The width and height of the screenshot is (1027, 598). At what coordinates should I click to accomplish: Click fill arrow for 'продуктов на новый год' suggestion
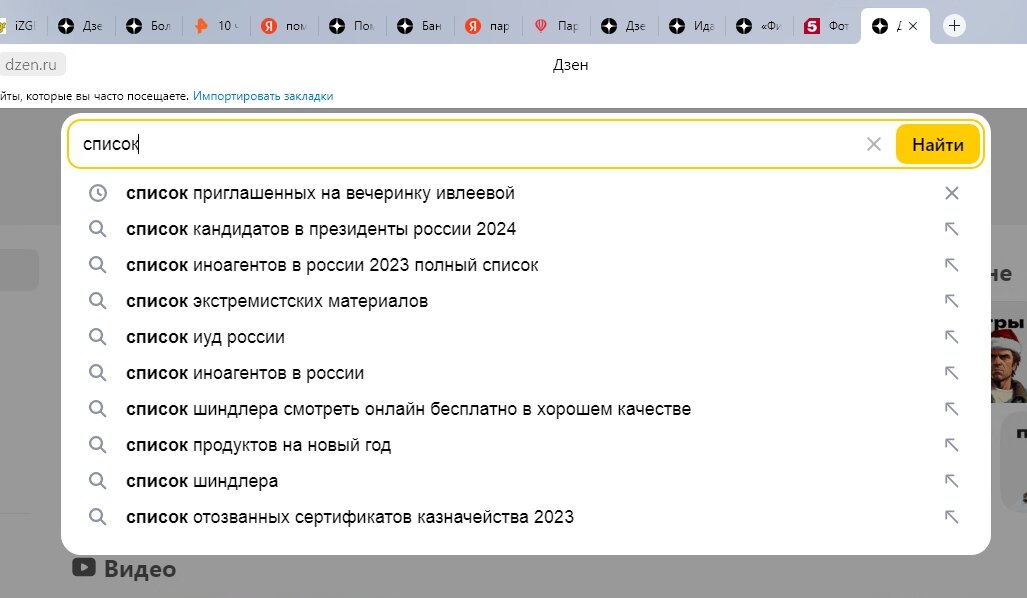951,445
